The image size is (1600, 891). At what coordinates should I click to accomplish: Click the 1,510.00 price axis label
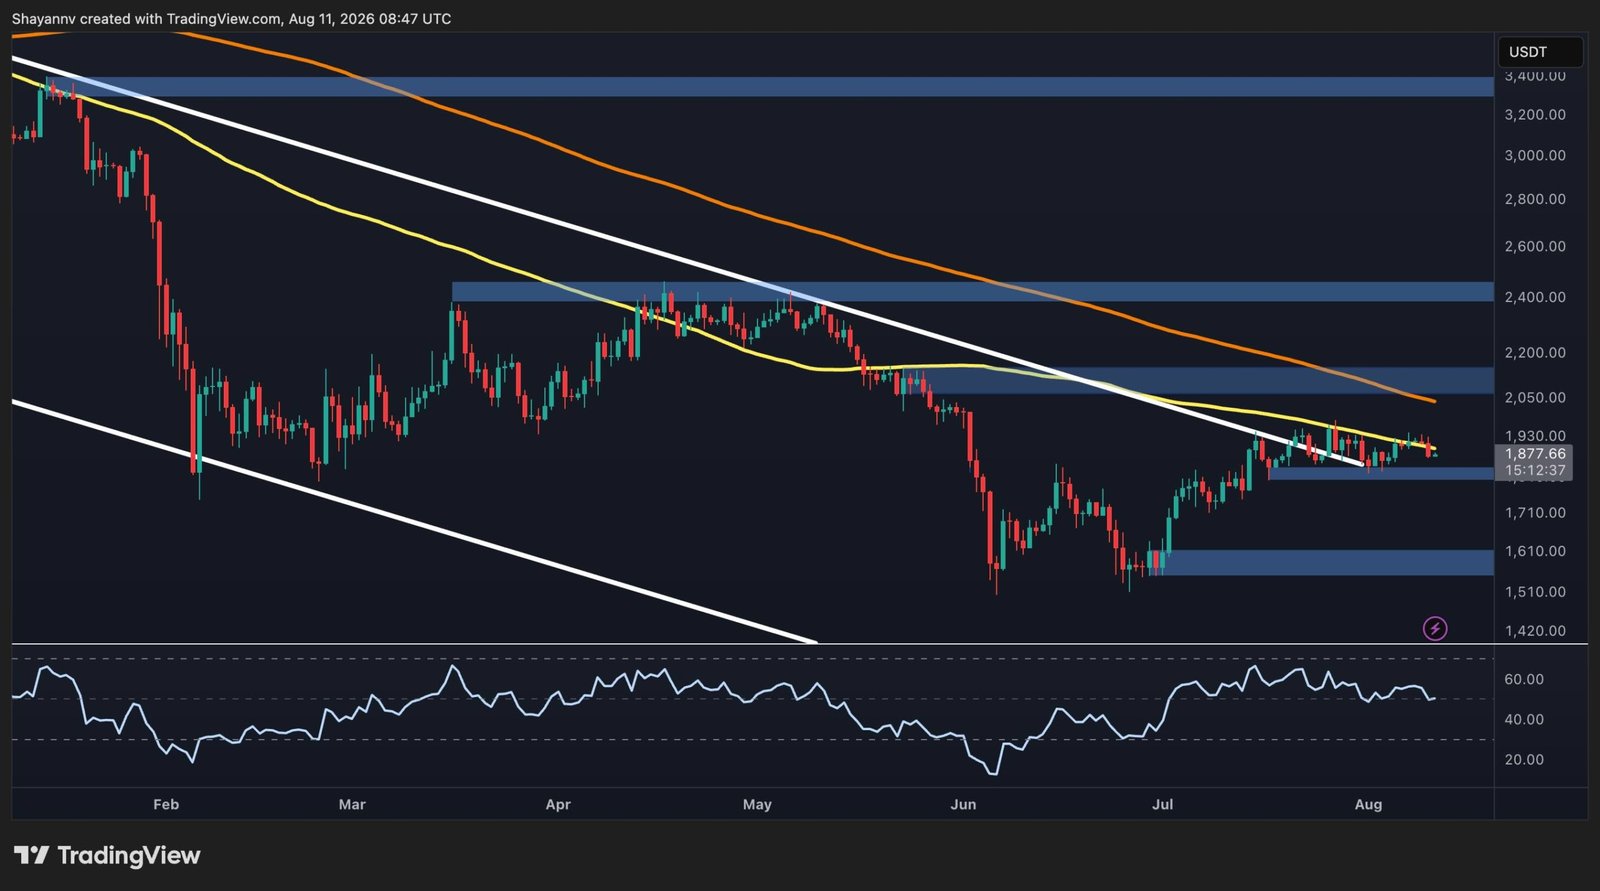[1535, 592]
